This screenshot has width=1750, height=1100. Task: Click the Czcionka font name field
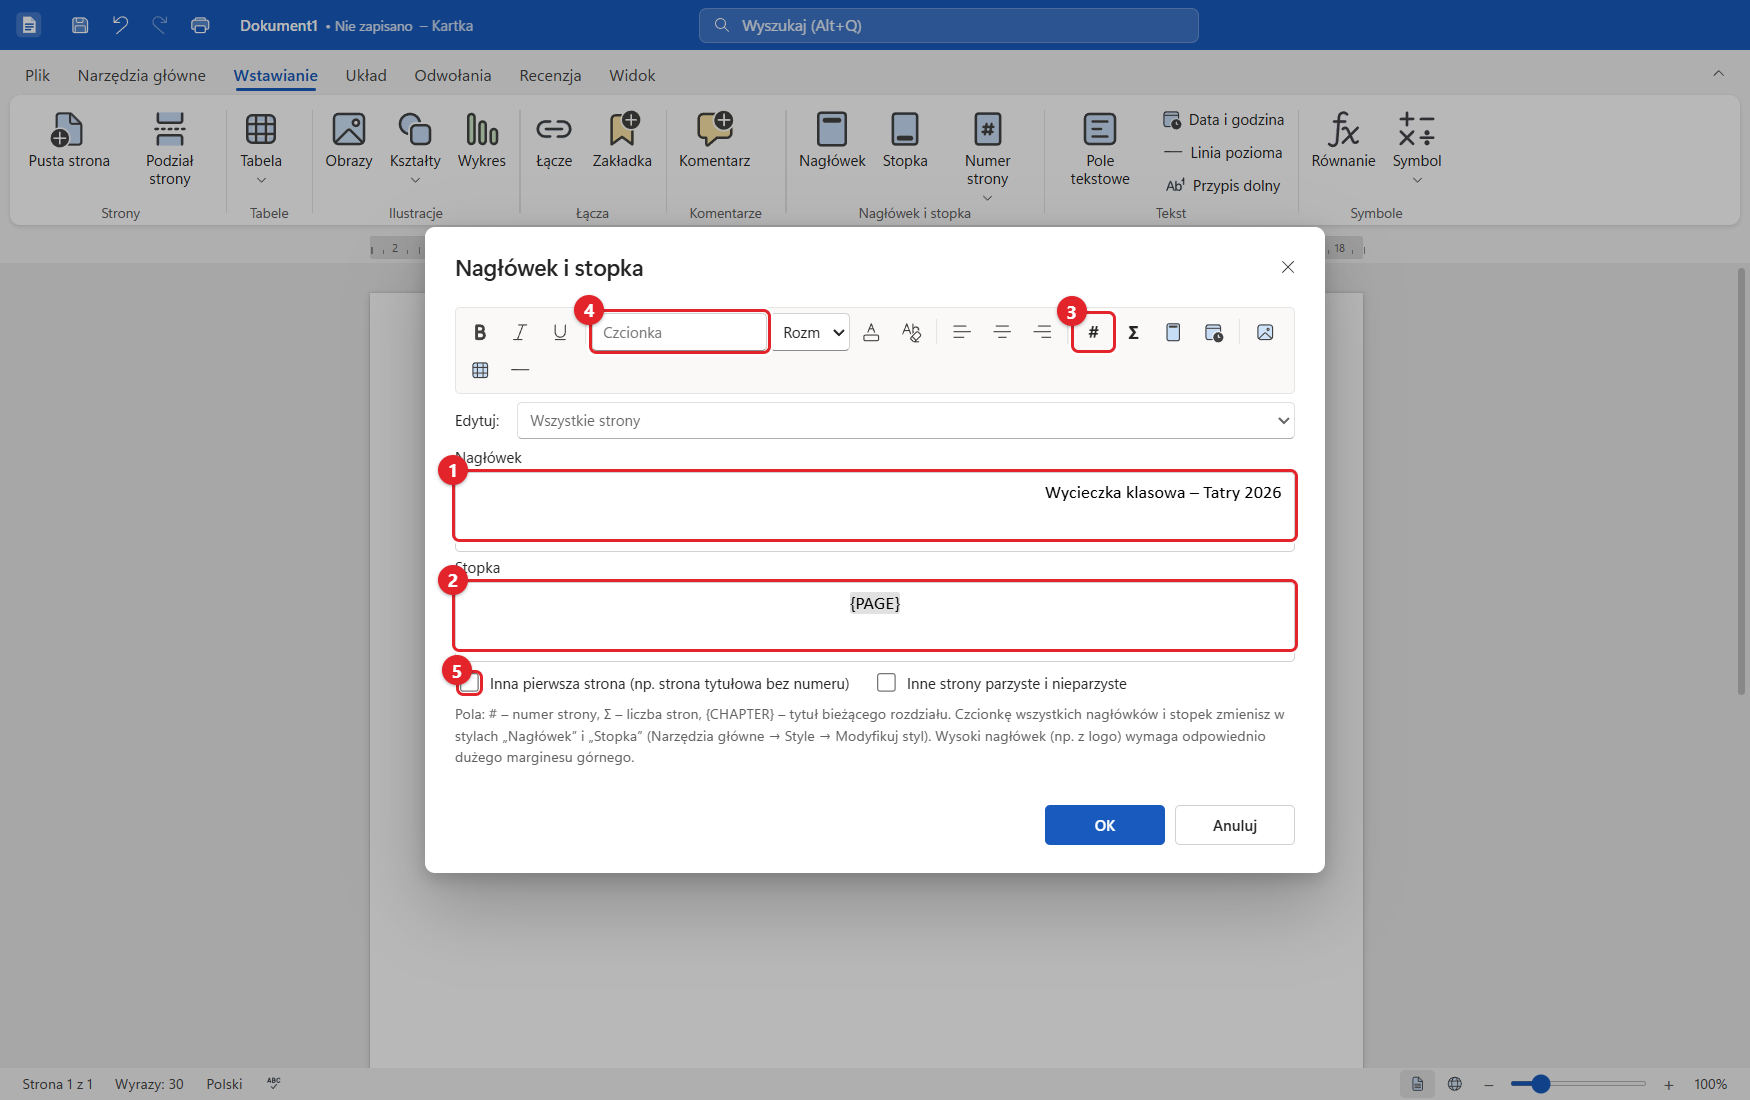pyautogui.click(x=680, y=333)
